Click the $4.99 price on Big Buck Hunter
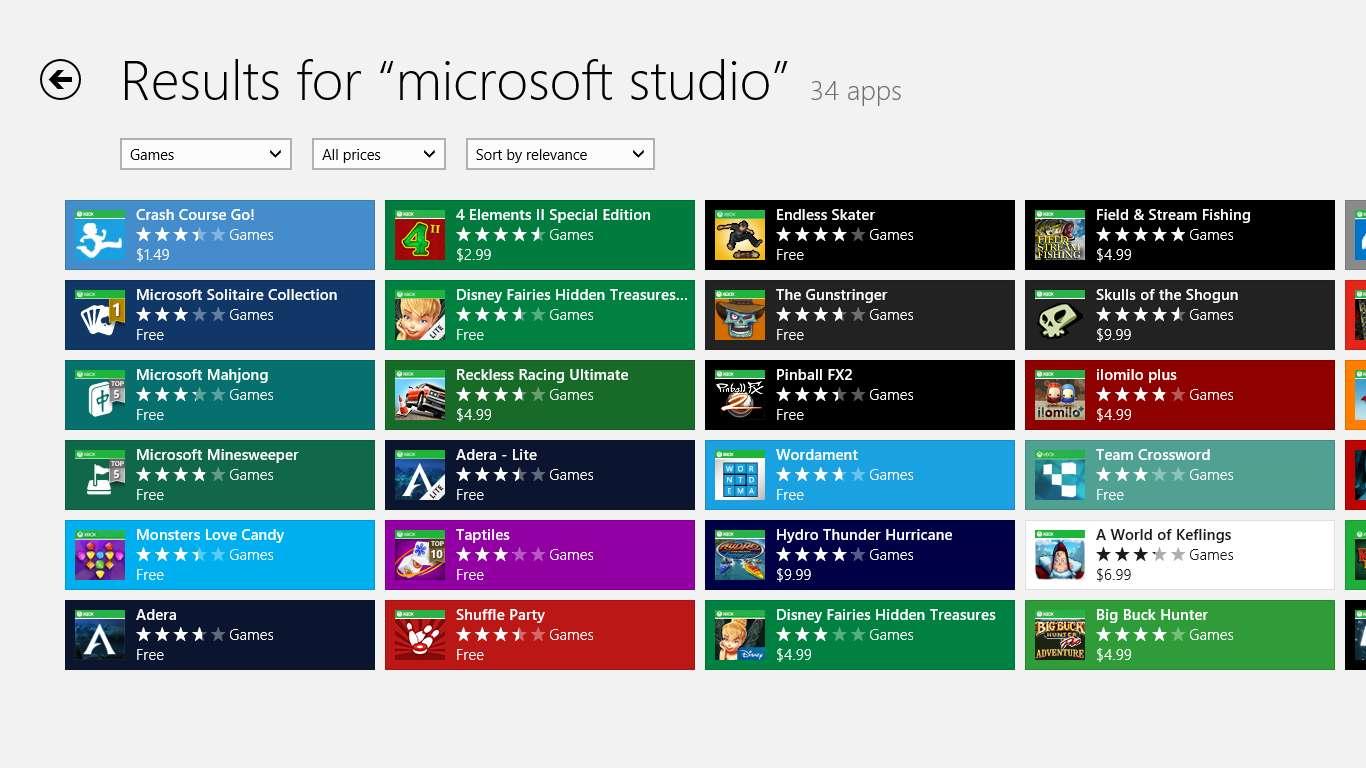The width and height of the screenshot is (1366, 768). pos(1114,655)
